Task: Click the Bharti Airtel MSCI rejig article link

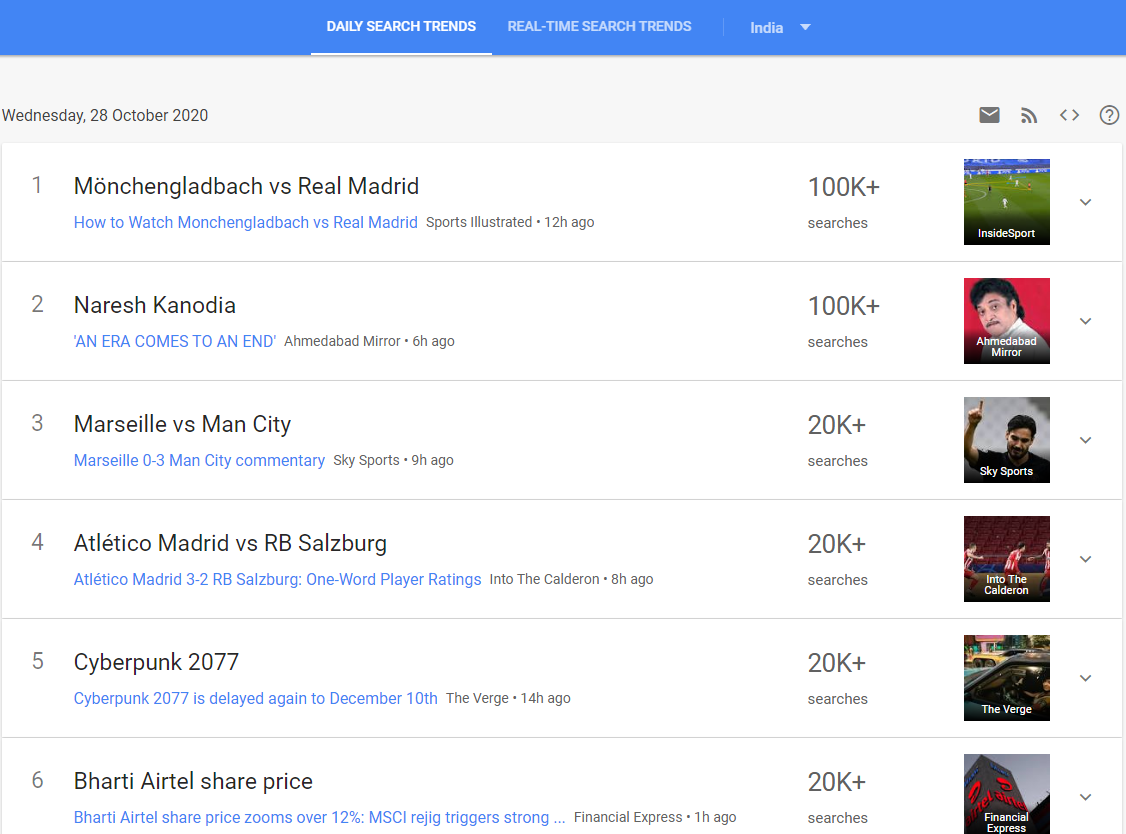Action: pos(318,817)
